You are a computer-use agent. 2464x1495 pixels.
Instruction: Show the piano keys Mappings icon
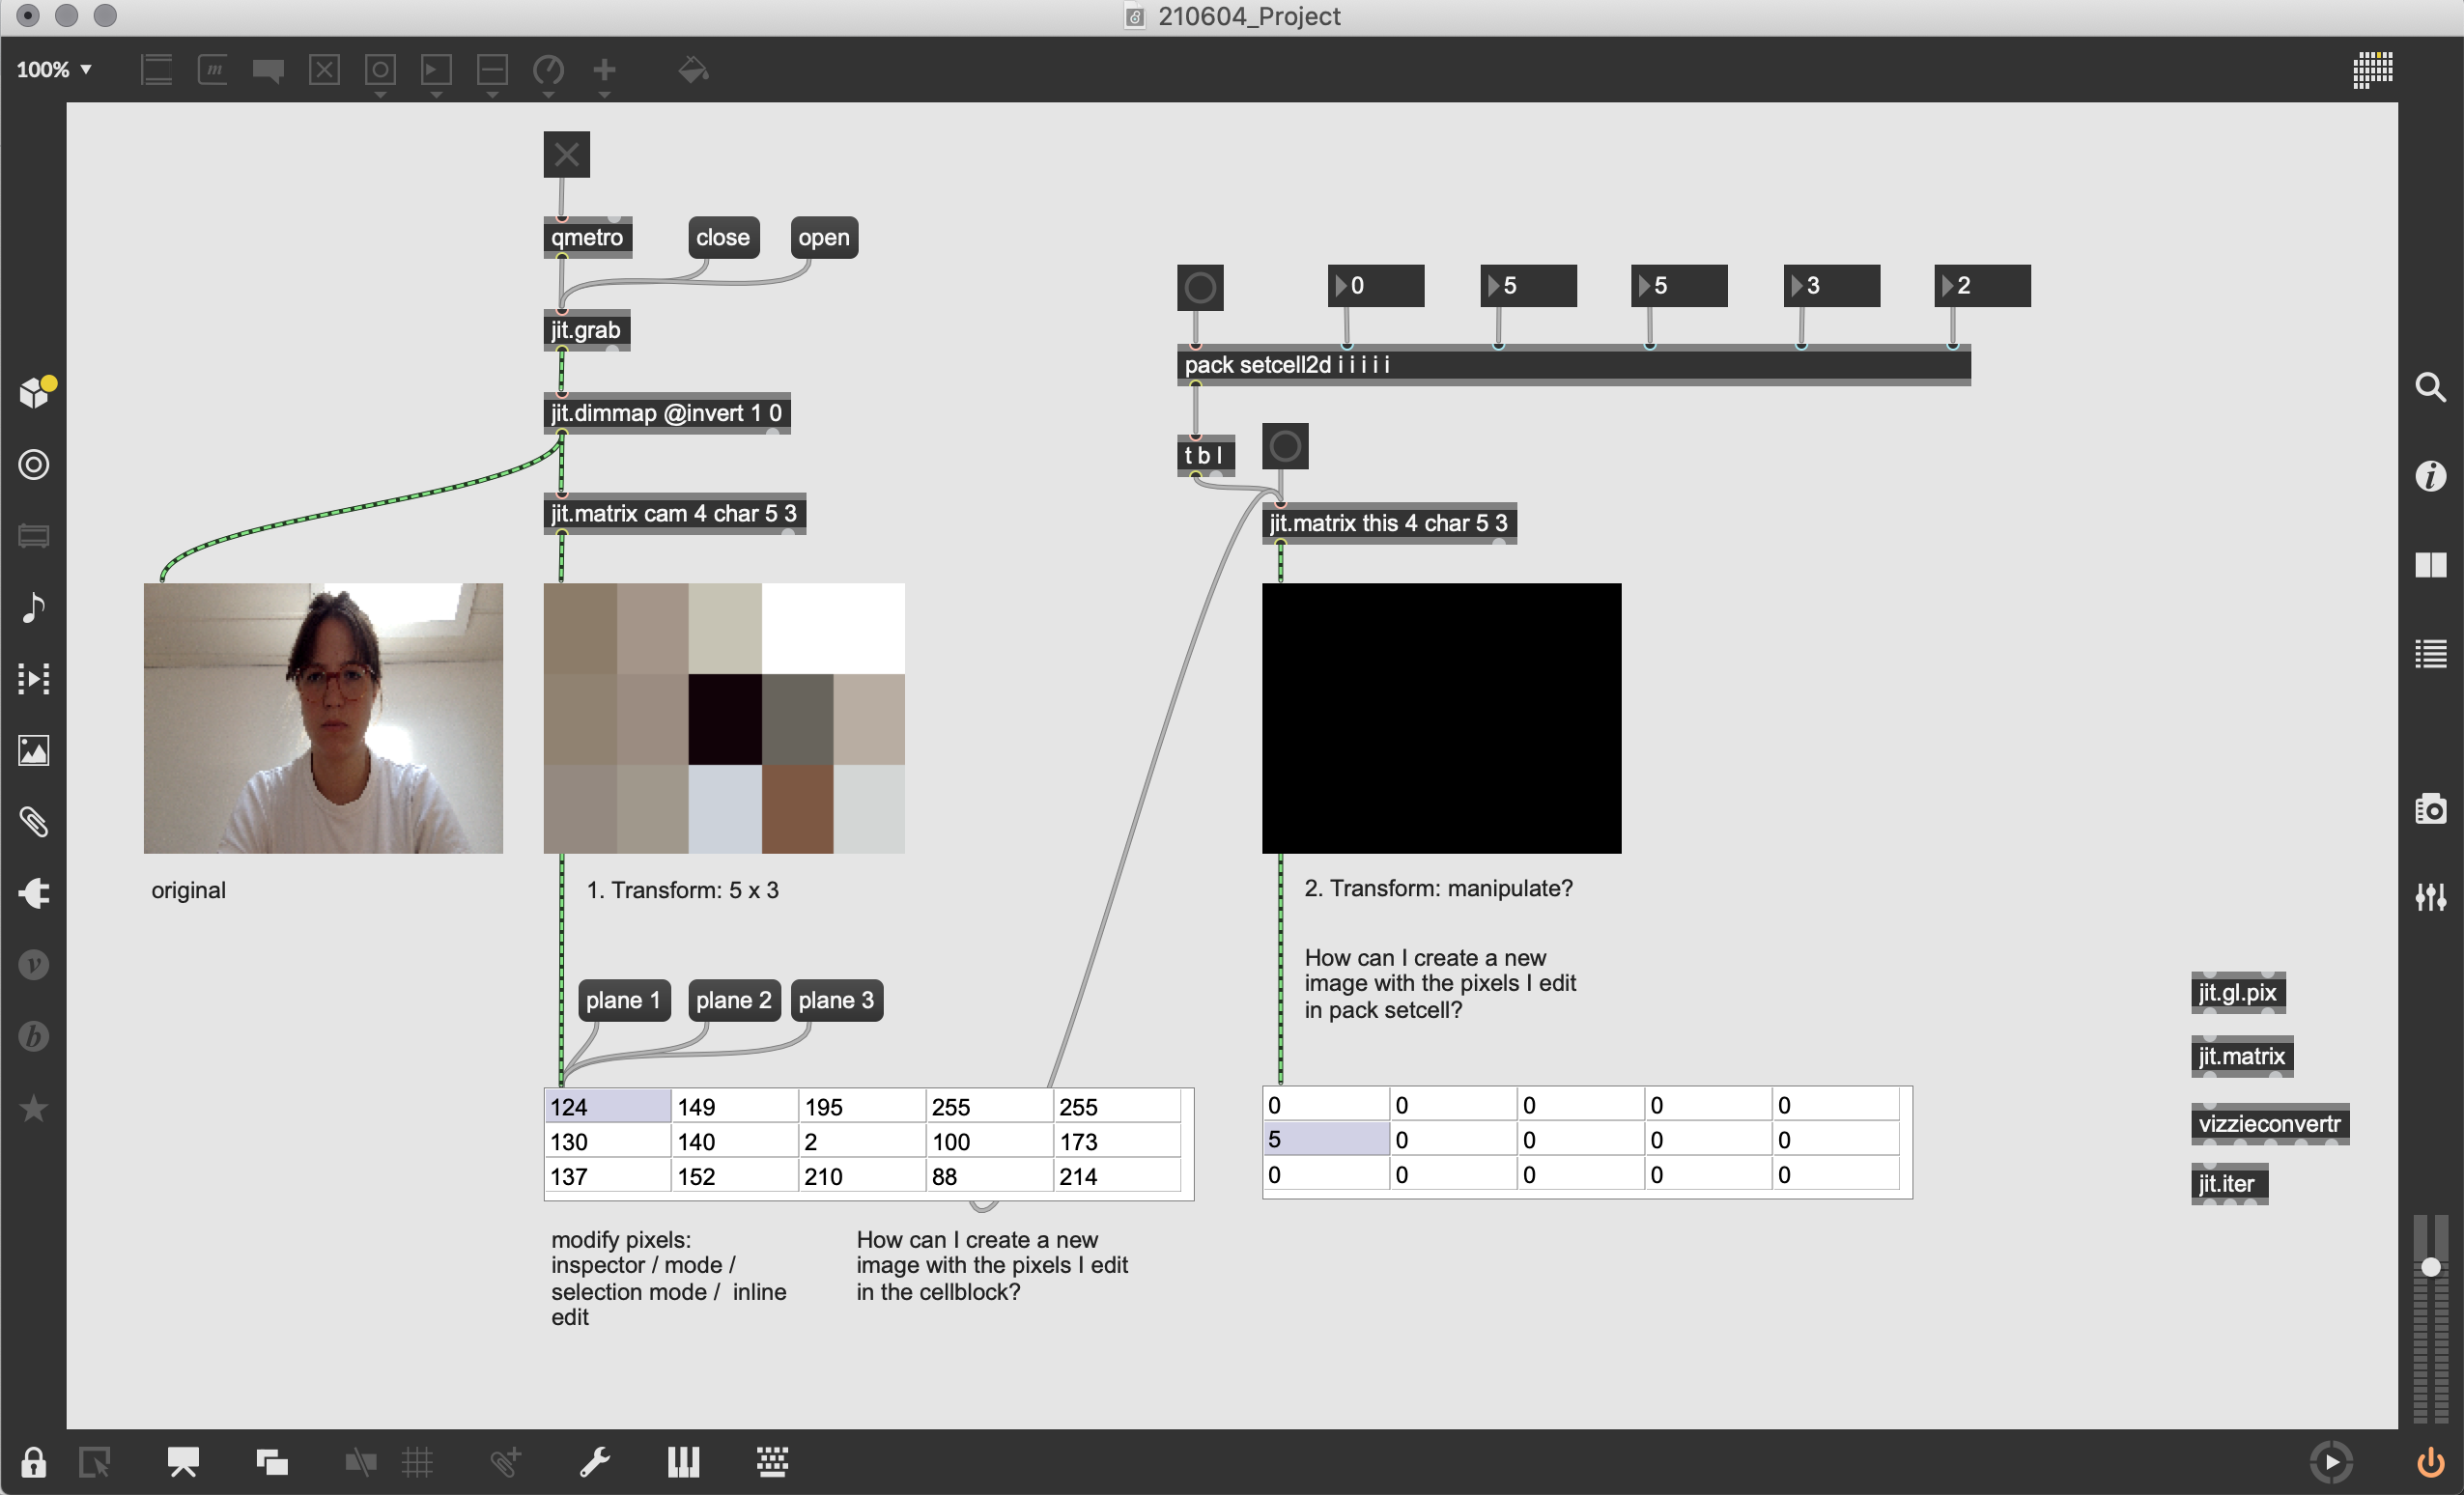(684, 1462)
